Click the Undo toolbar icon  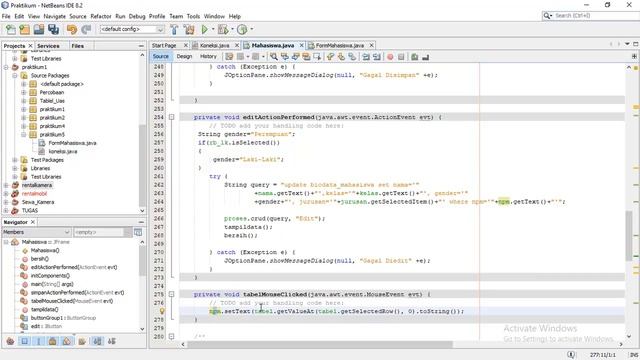click(x=72, y=29)
